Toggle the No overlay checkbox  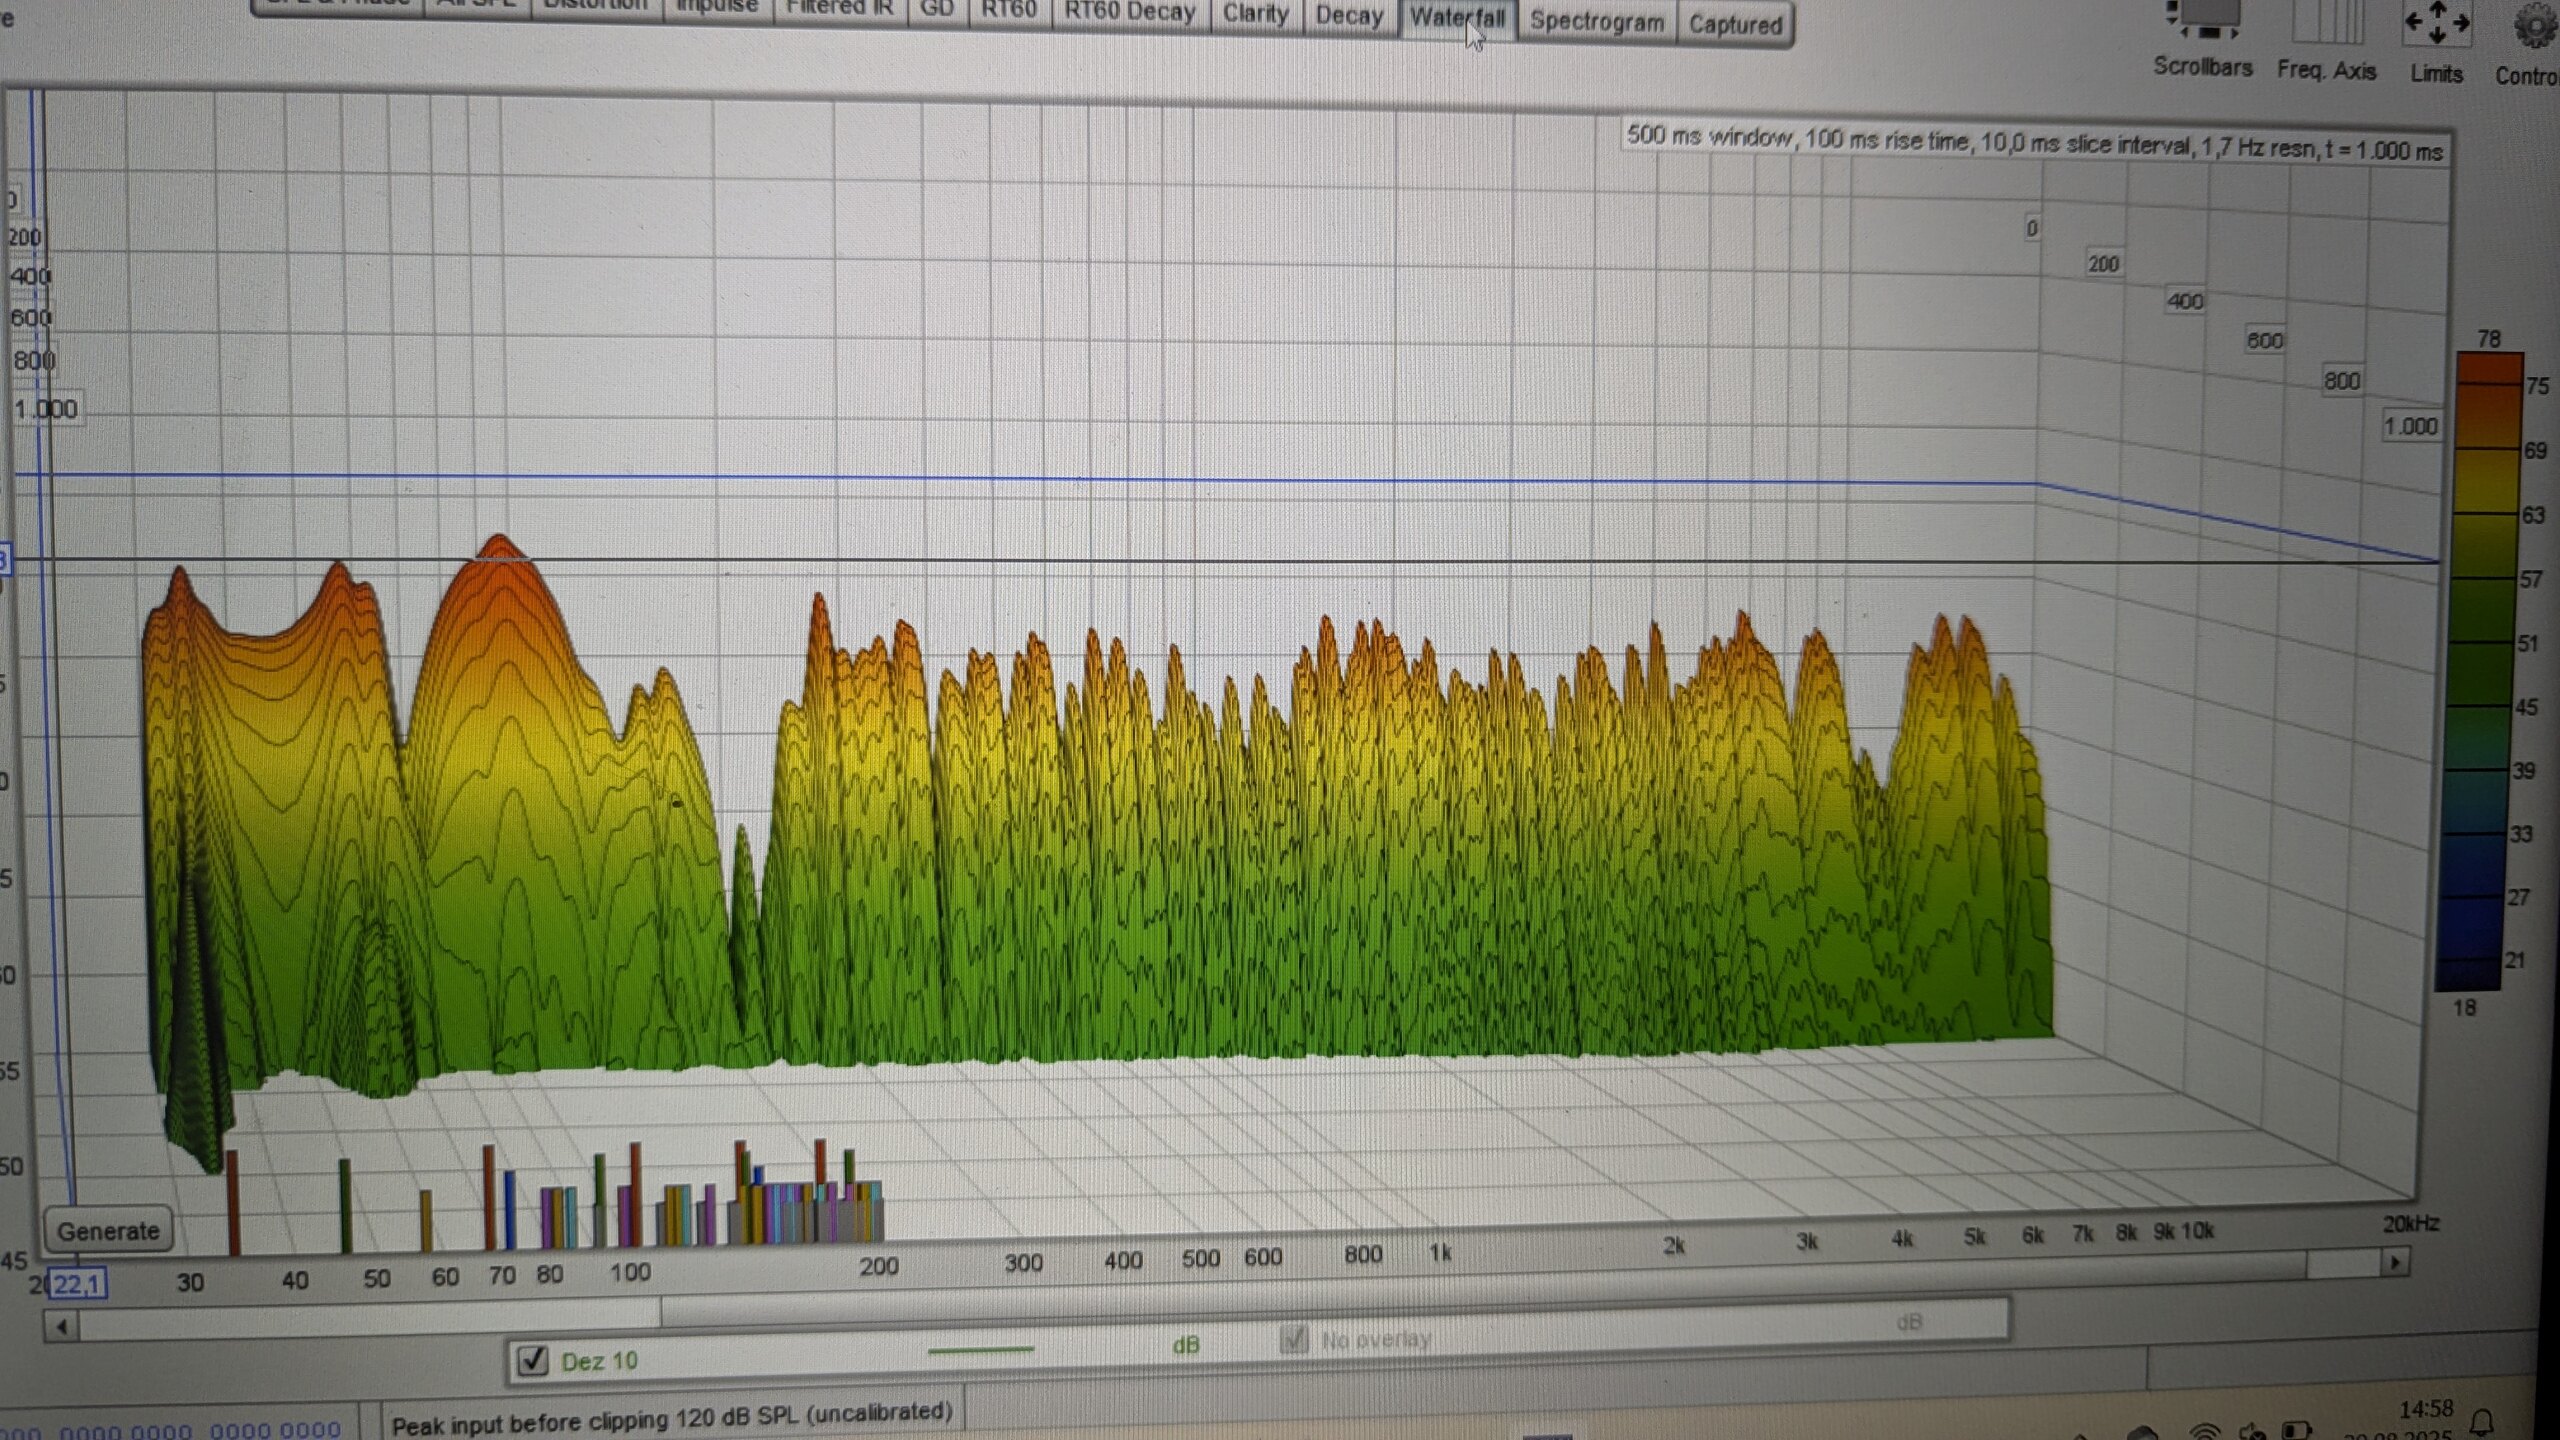point(1294,1338)
